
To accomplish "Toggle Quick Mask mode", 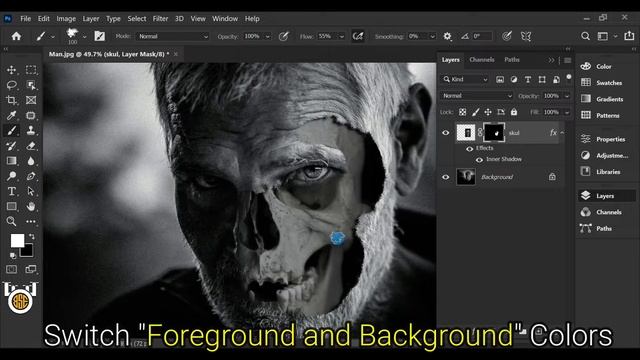I will (x=11, y=269).
